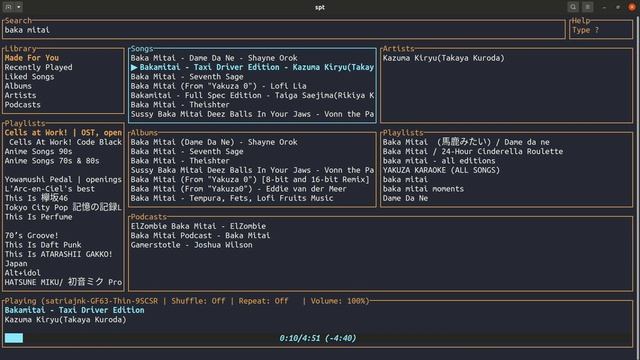640x360 pixels.
Task: Open album Sussy Baka Mitai Deez Balls by Vonn
Action: pyautogui.click(x=252, y=170)
